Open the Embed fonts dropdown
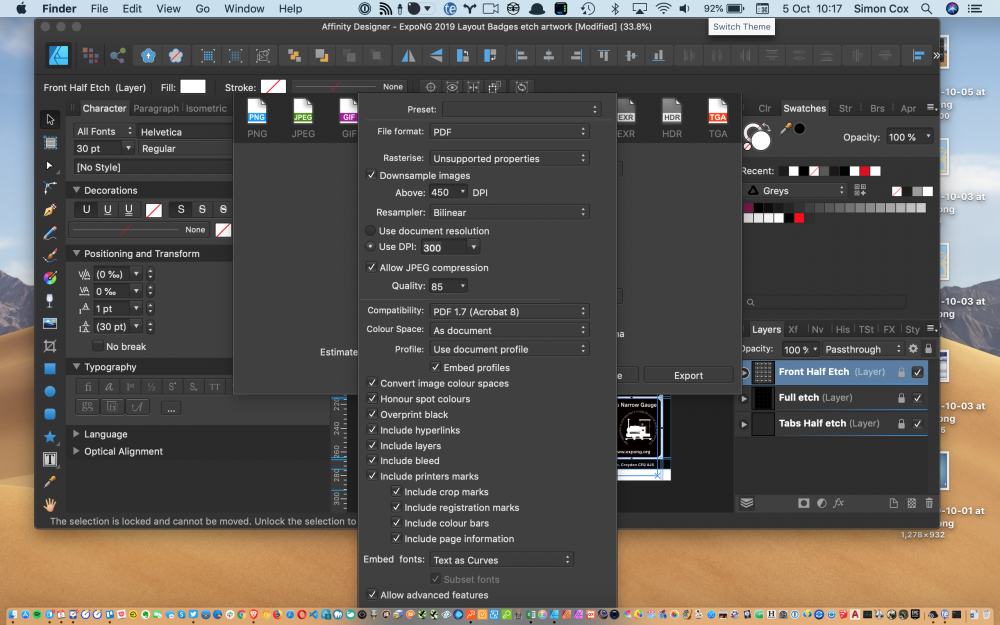The height and width of the screenshot is (625, 1000). 501,559
